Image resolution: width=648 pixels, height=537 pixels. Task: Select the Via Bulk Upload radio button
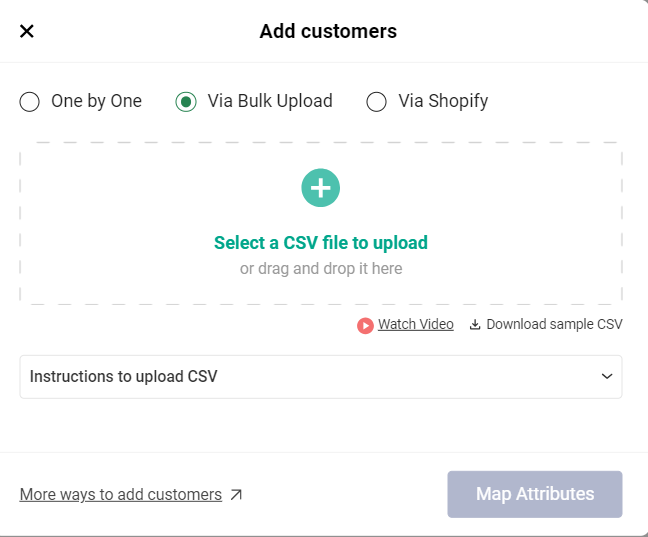(x=186, y=101)
